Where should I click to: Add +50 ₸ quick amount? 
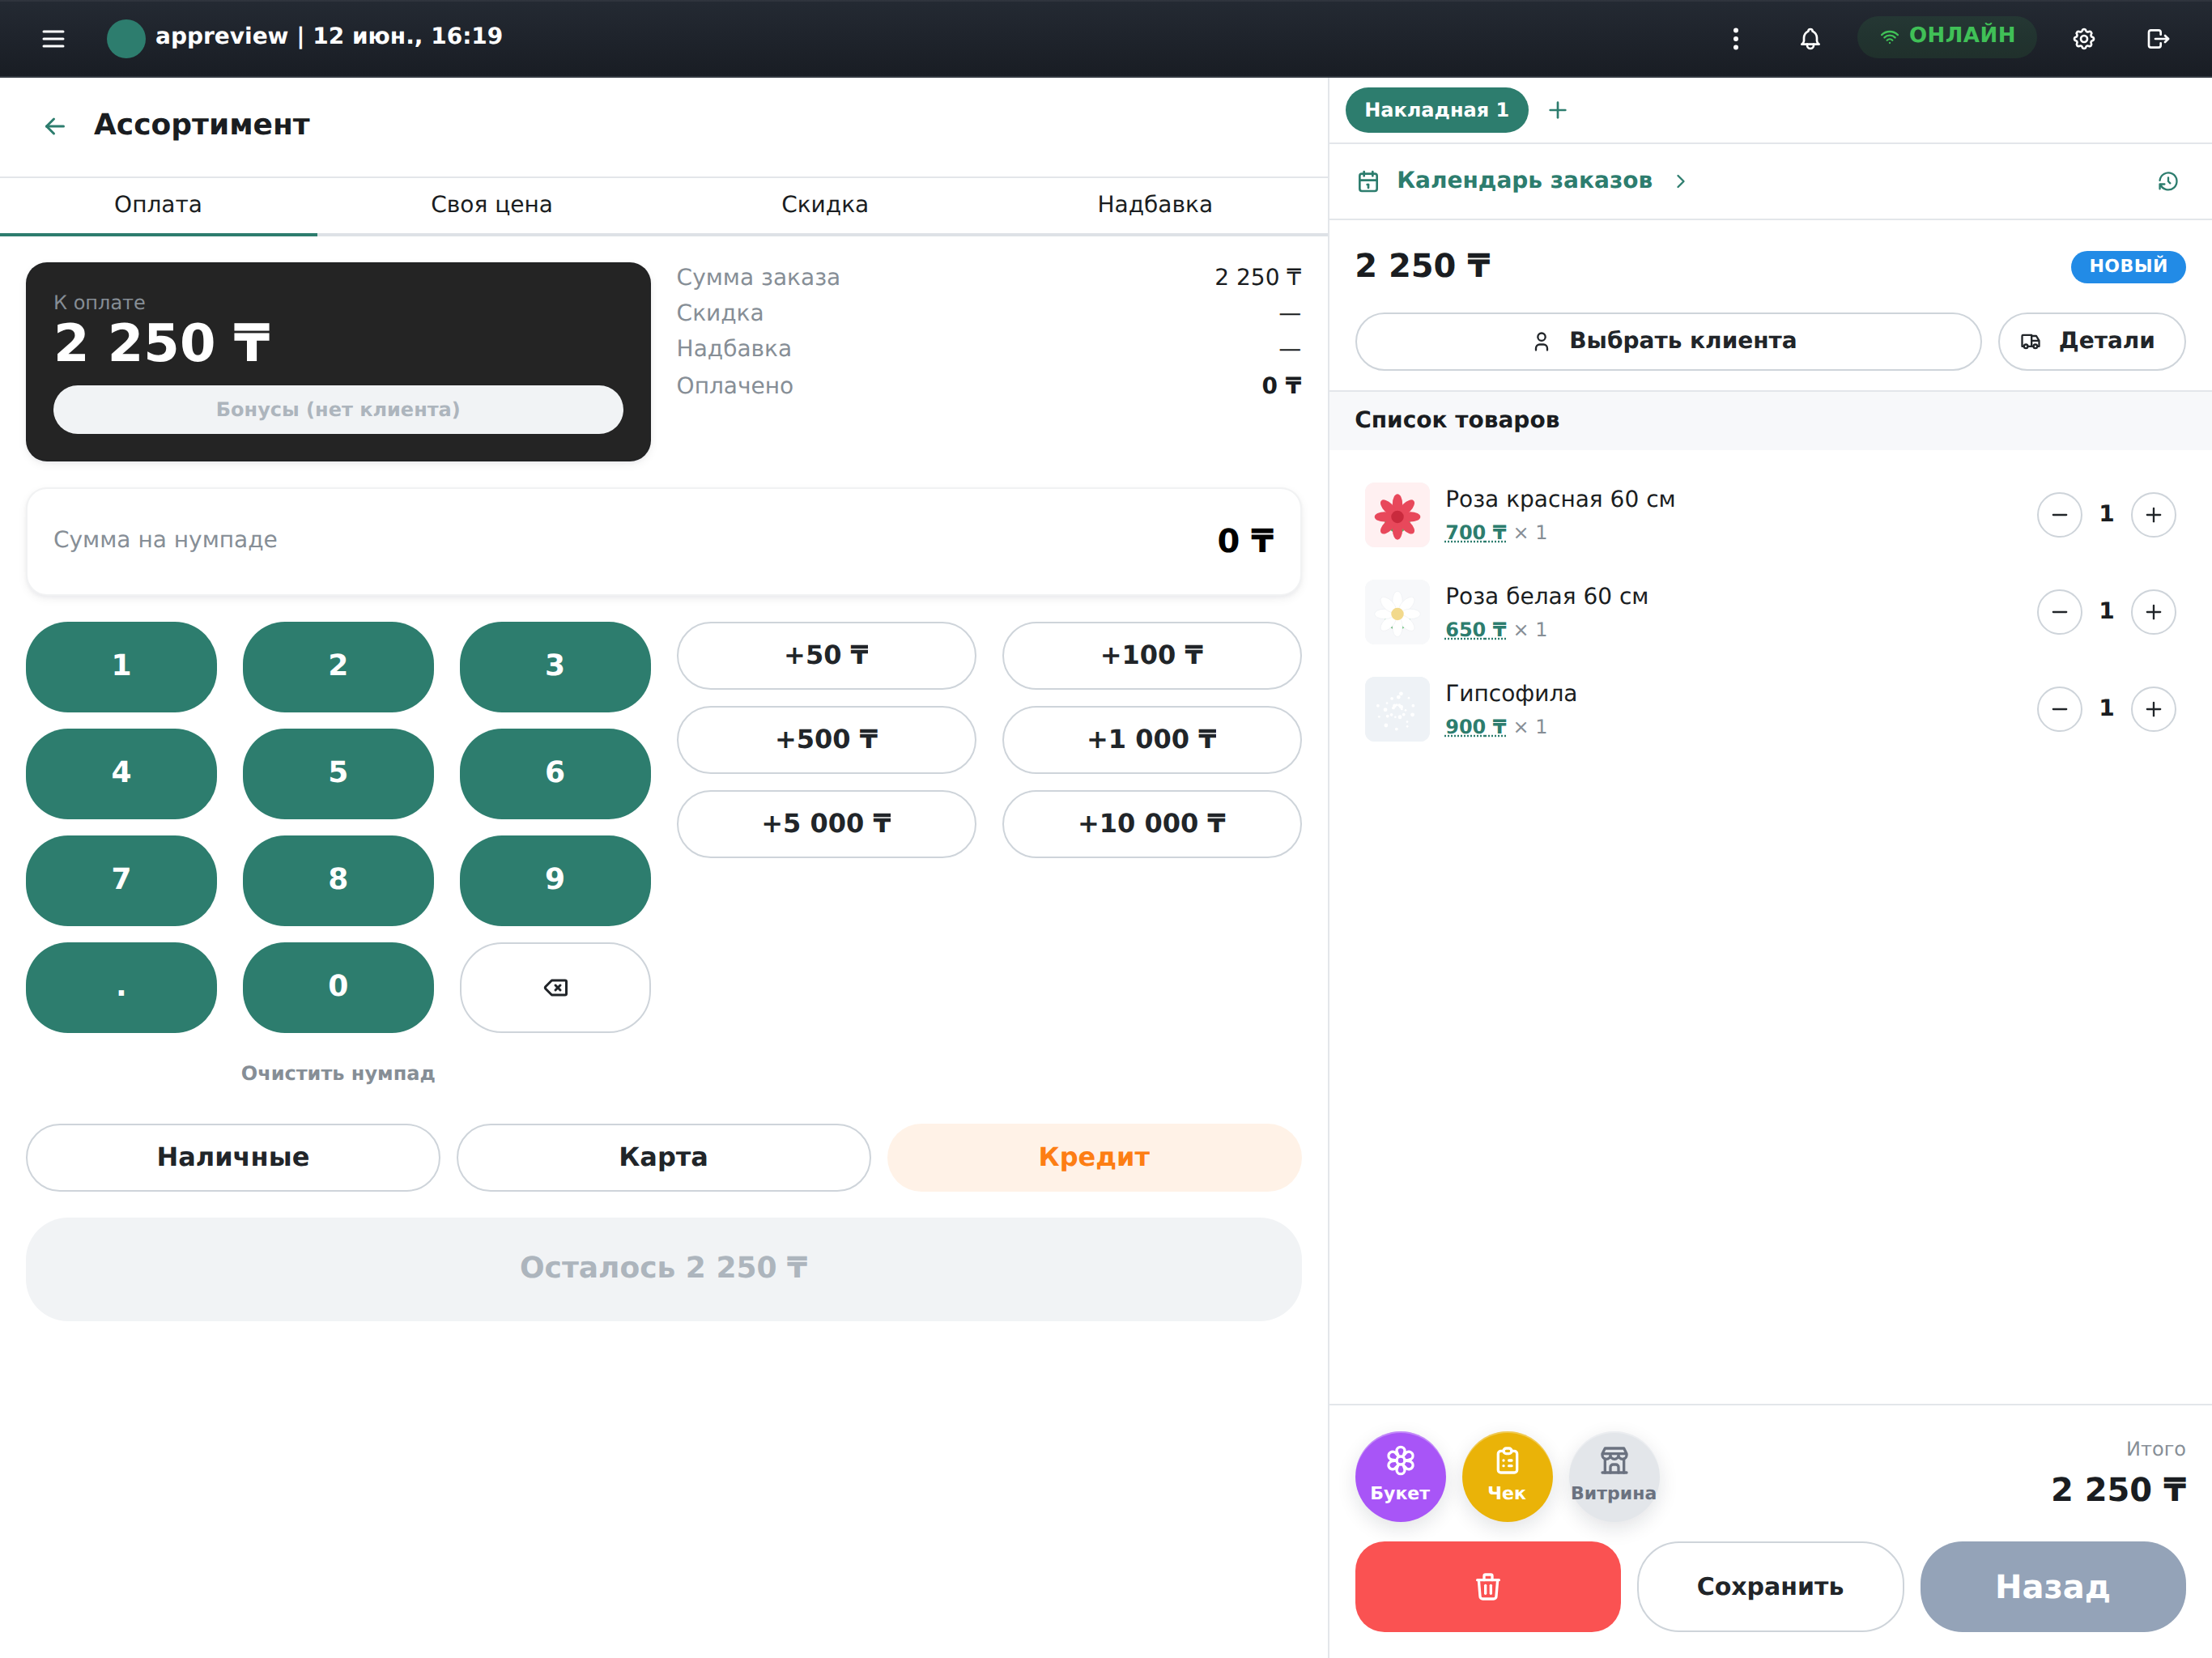tap(826, 656)
